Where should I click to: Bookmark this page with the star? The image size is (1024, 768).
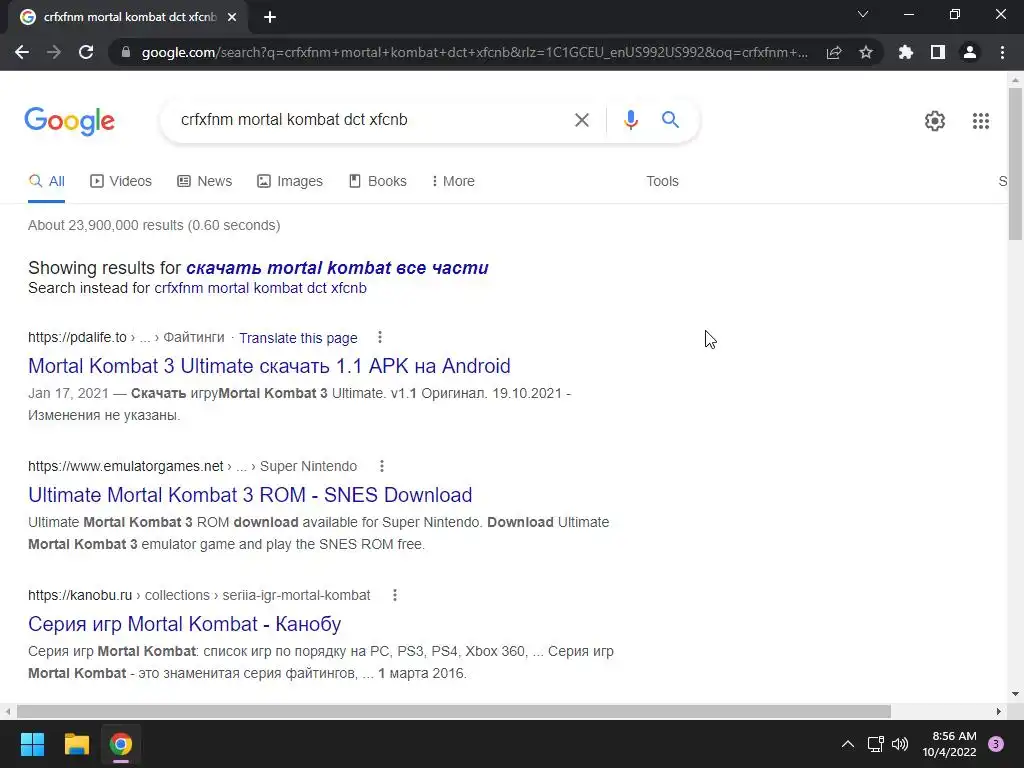tap(866, 52)
